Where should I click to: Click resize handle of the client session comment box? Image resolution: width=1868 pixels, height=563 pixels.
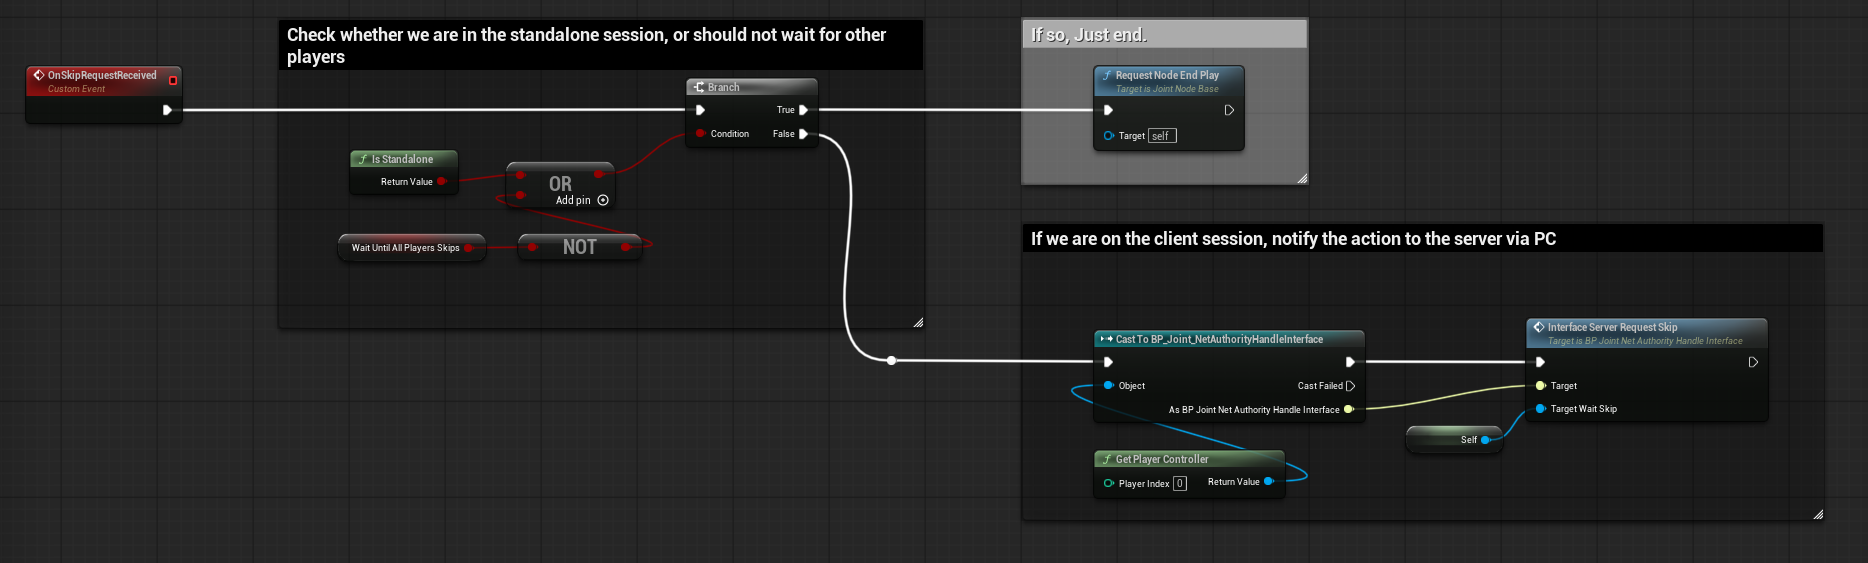[1817, 514]
